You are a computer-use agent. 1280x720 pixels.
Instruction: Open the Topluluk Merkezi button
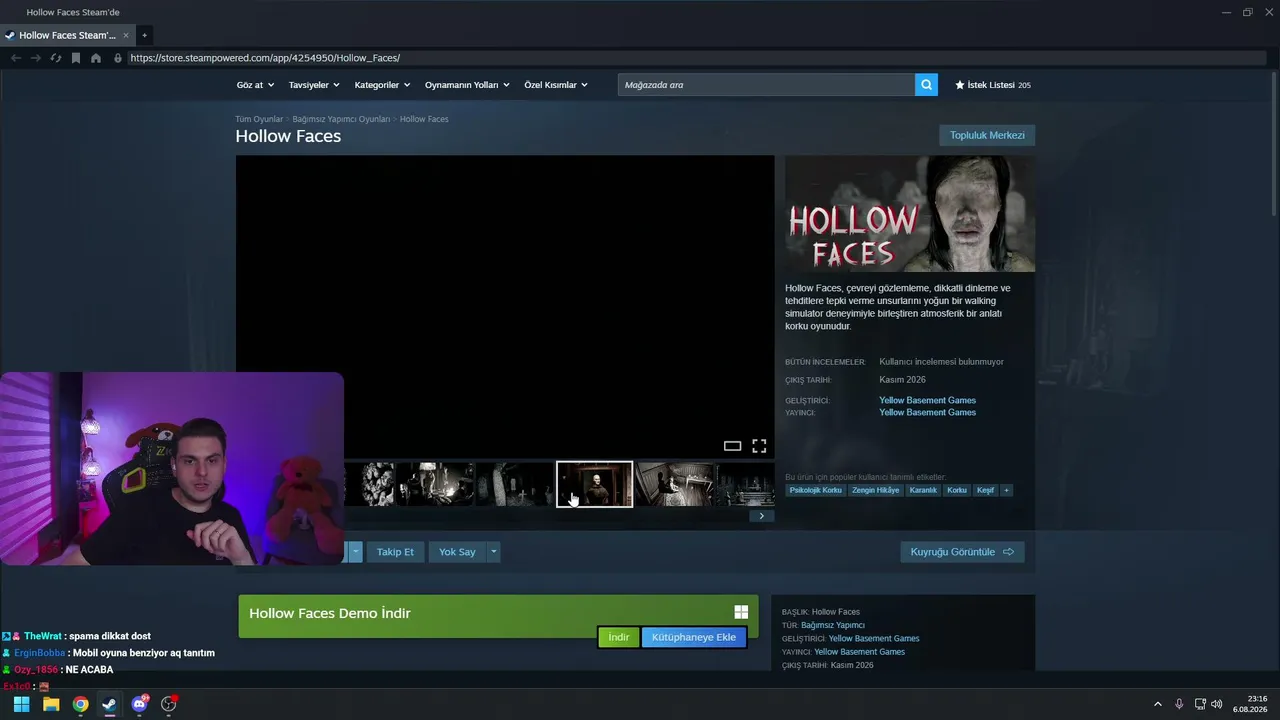987,136
